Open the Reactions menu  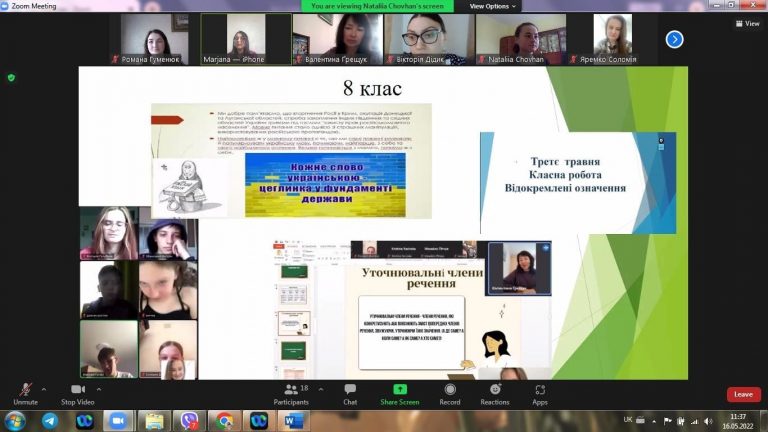tap(495, 395)
